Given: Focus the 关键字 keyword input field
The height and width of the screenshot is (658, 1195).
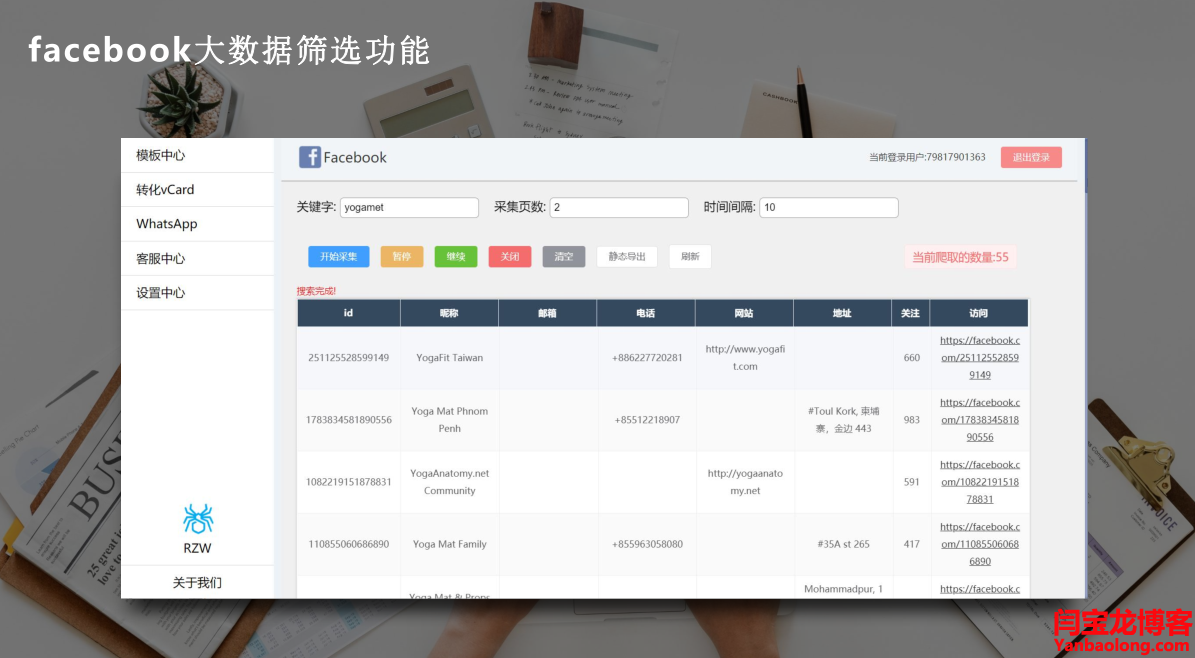Looking at the screenshot, I should pos(409,208).
